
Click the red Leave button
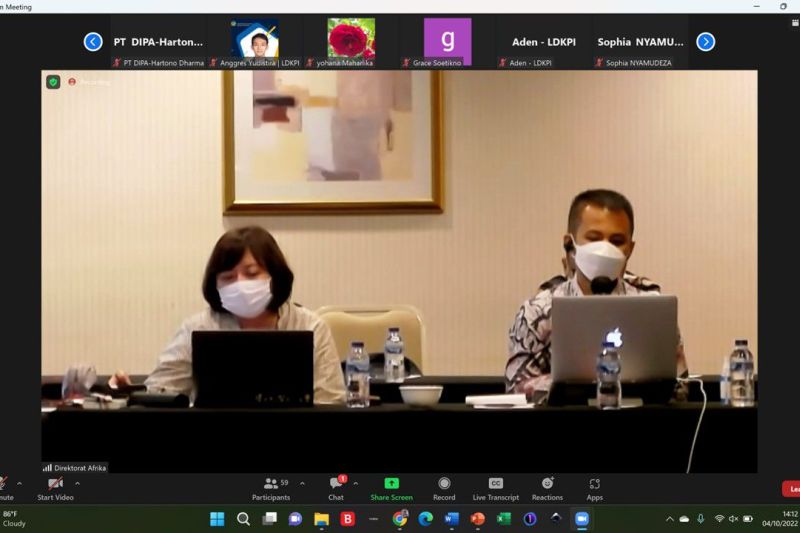791,489
